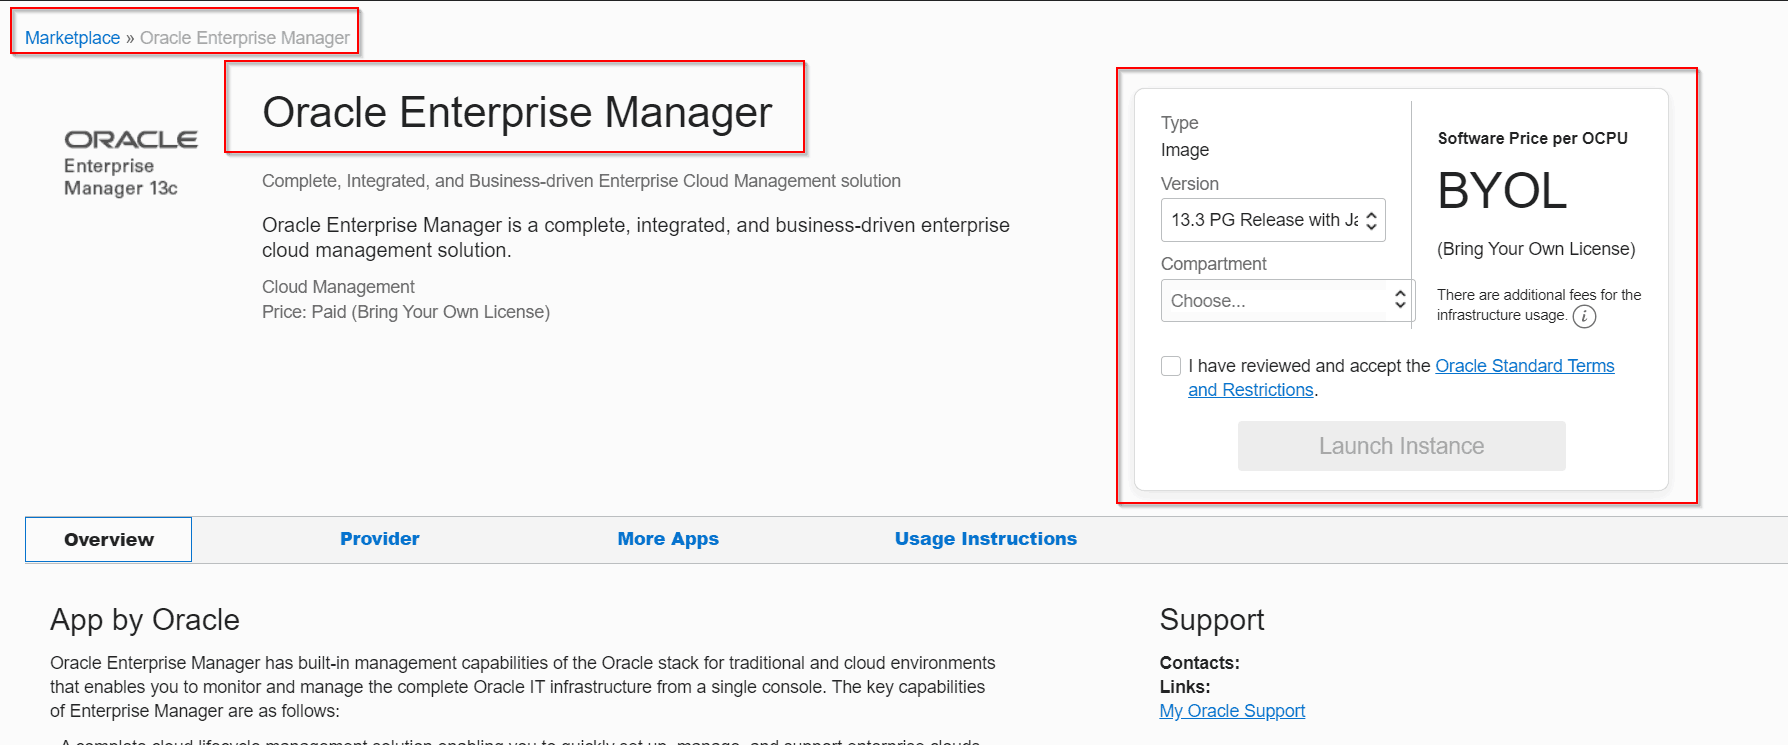
Task: Click the Support heading
Action: coord(1212,620)
